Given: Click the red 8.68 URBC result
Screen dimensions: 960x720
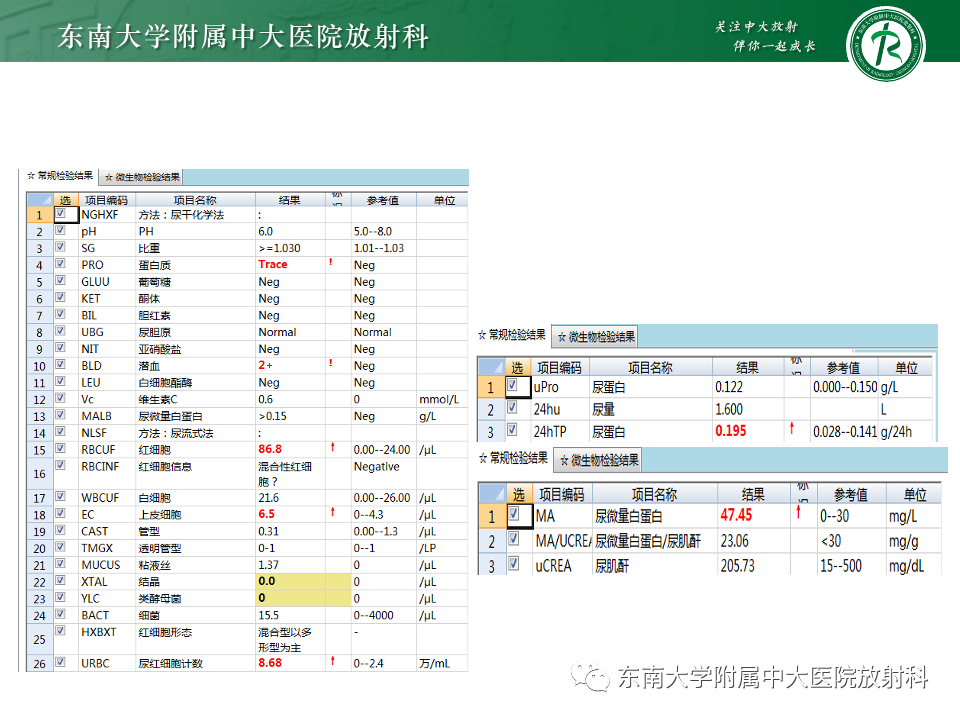Looking at the screenshot, I should (x=270, y=662).
